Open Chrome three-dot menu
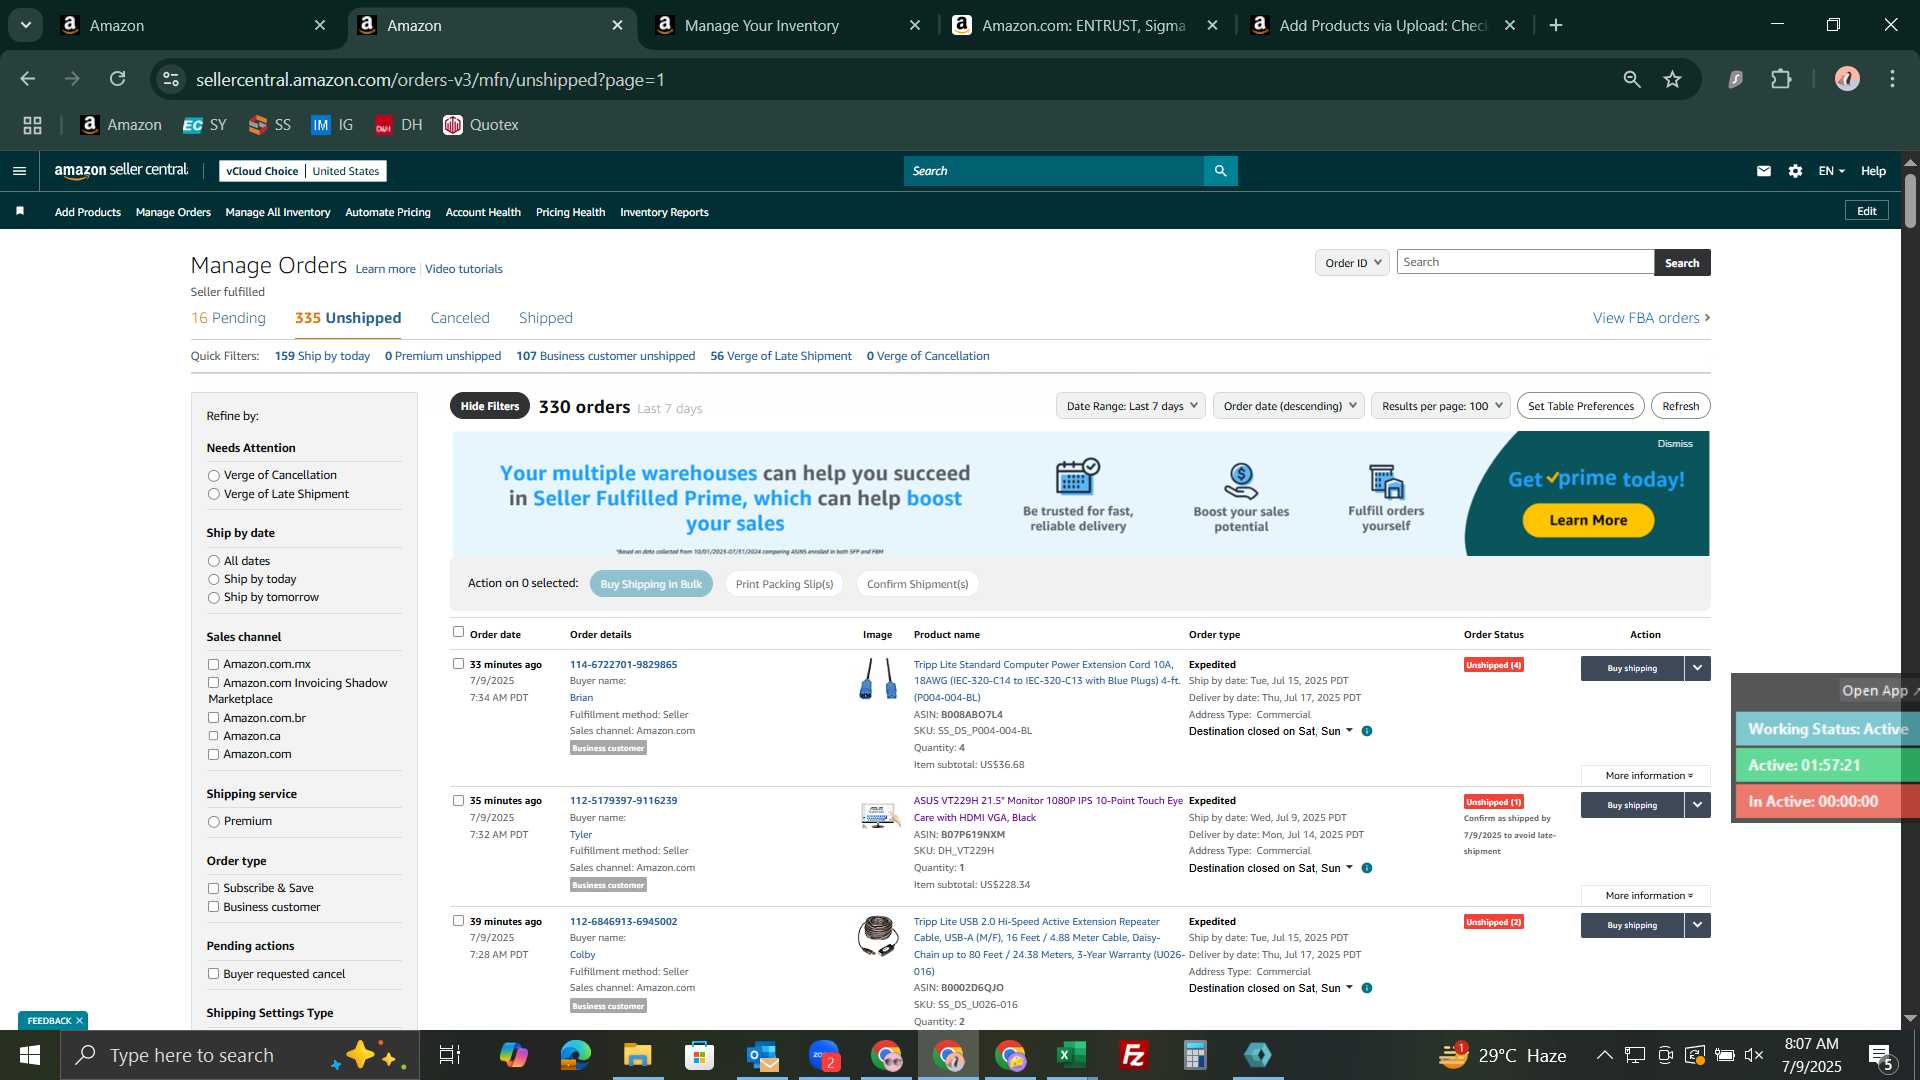The height and width of the screenshot is (1080, 1920). pyautogui.click(x=1893, y=79)
